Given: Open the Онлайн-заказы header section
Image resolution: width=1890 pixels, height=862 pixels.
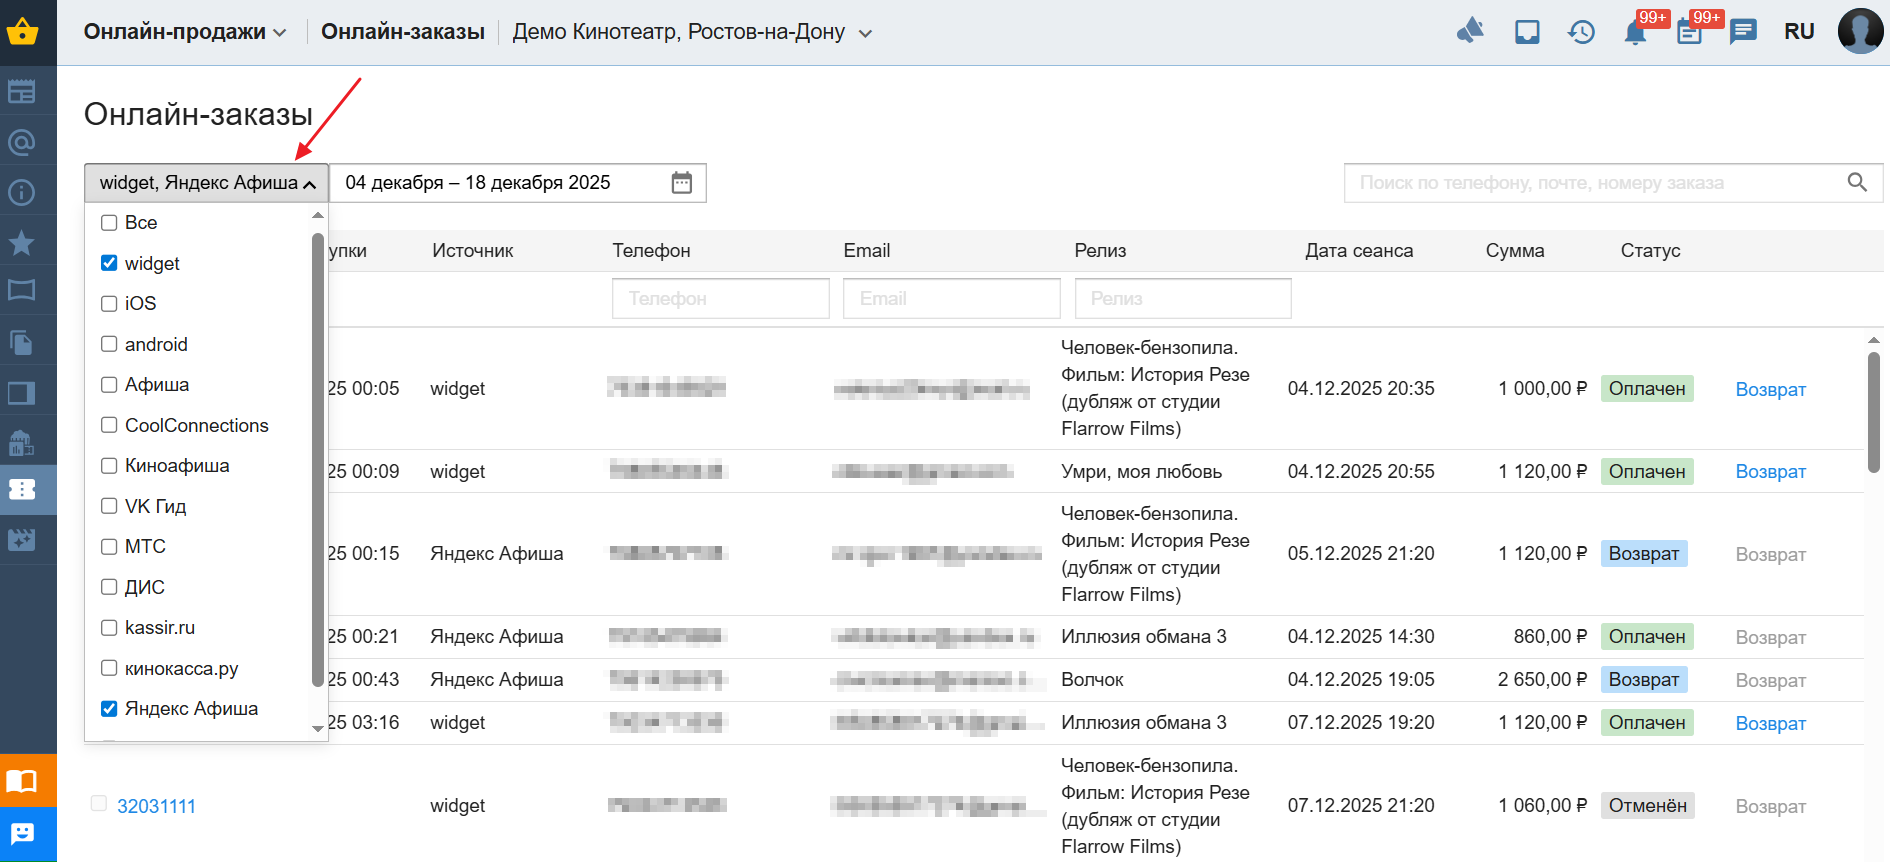Looking at the screenshot, I should pos(402,32).
